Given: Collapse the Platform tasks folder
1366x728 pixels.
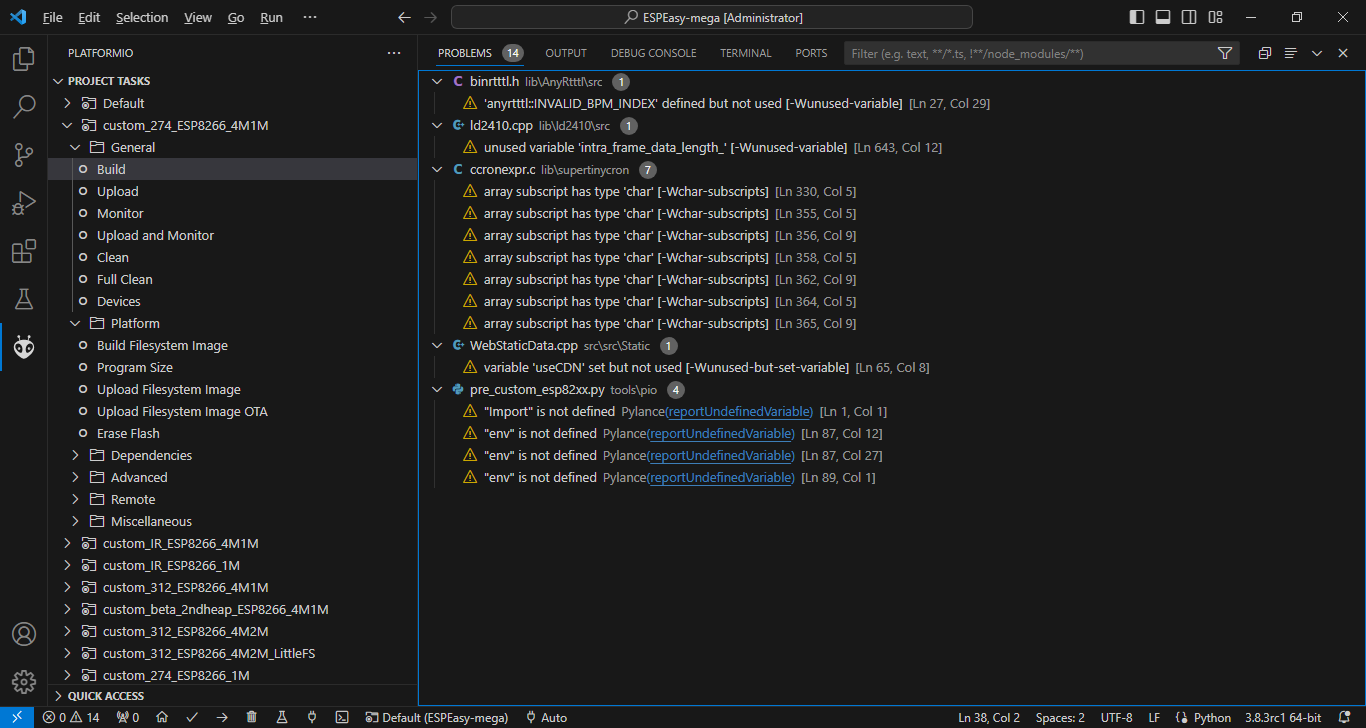Looking at the screenshot, I should coord(75,323).
